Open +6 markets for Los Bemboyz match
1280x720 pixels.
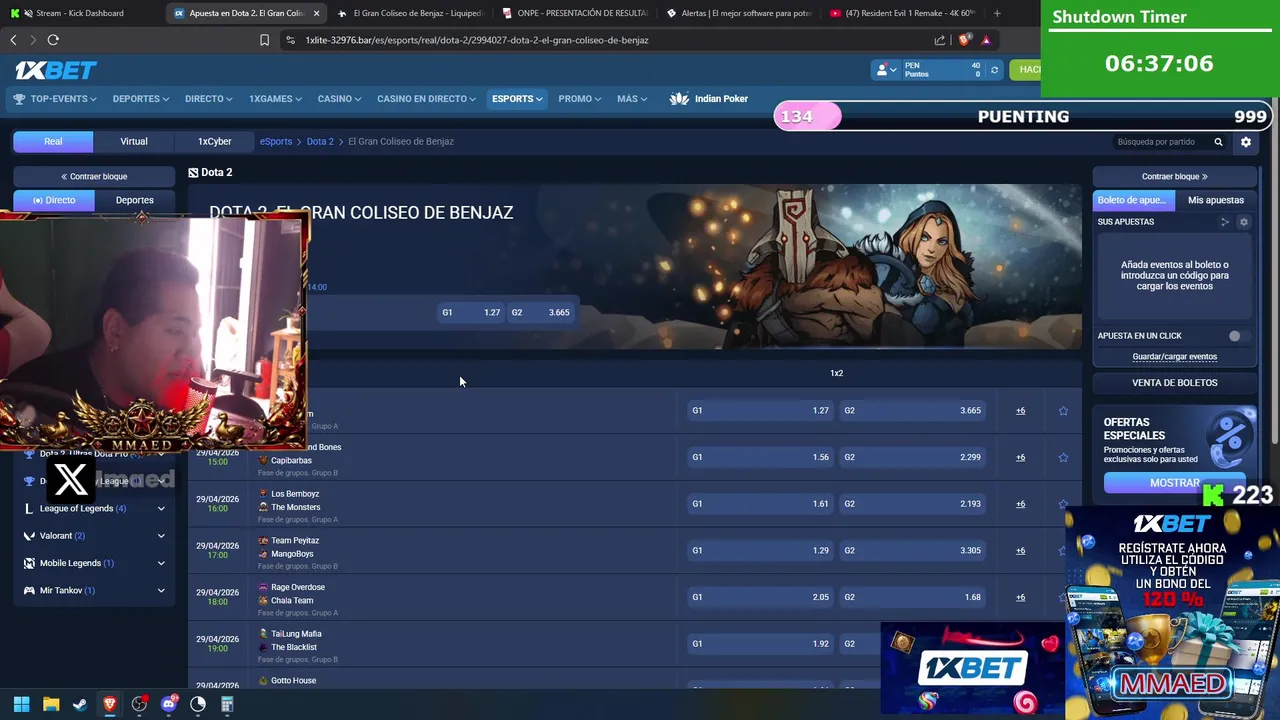(1020, 504)
